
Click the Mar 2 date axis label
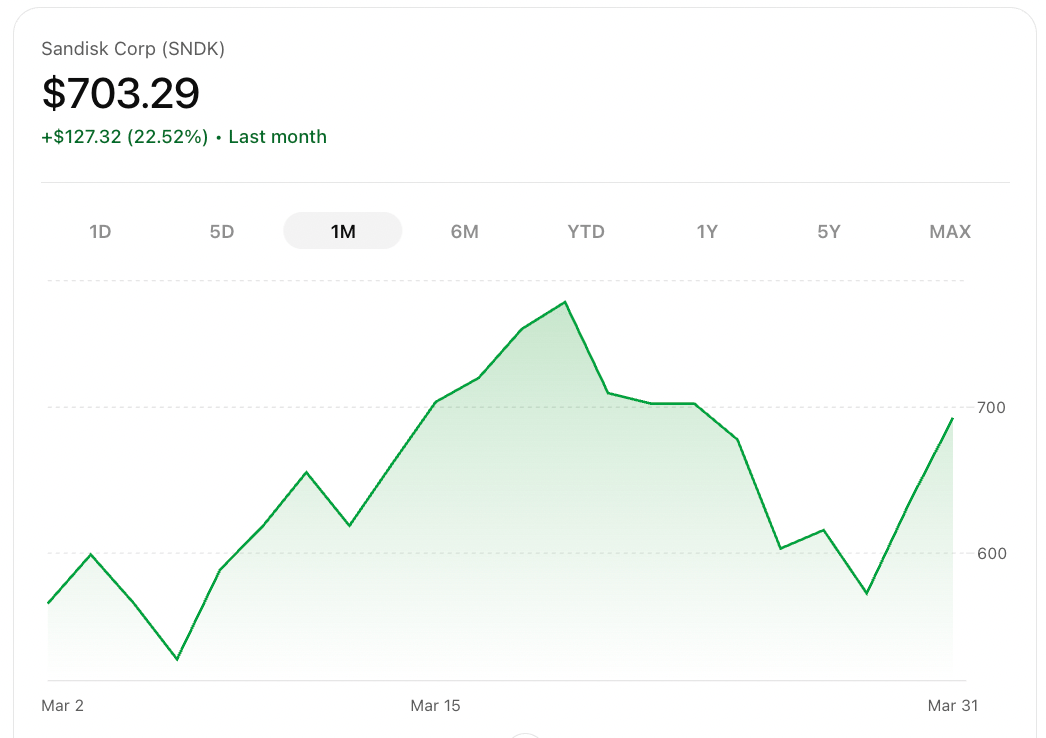coord(62,706)
